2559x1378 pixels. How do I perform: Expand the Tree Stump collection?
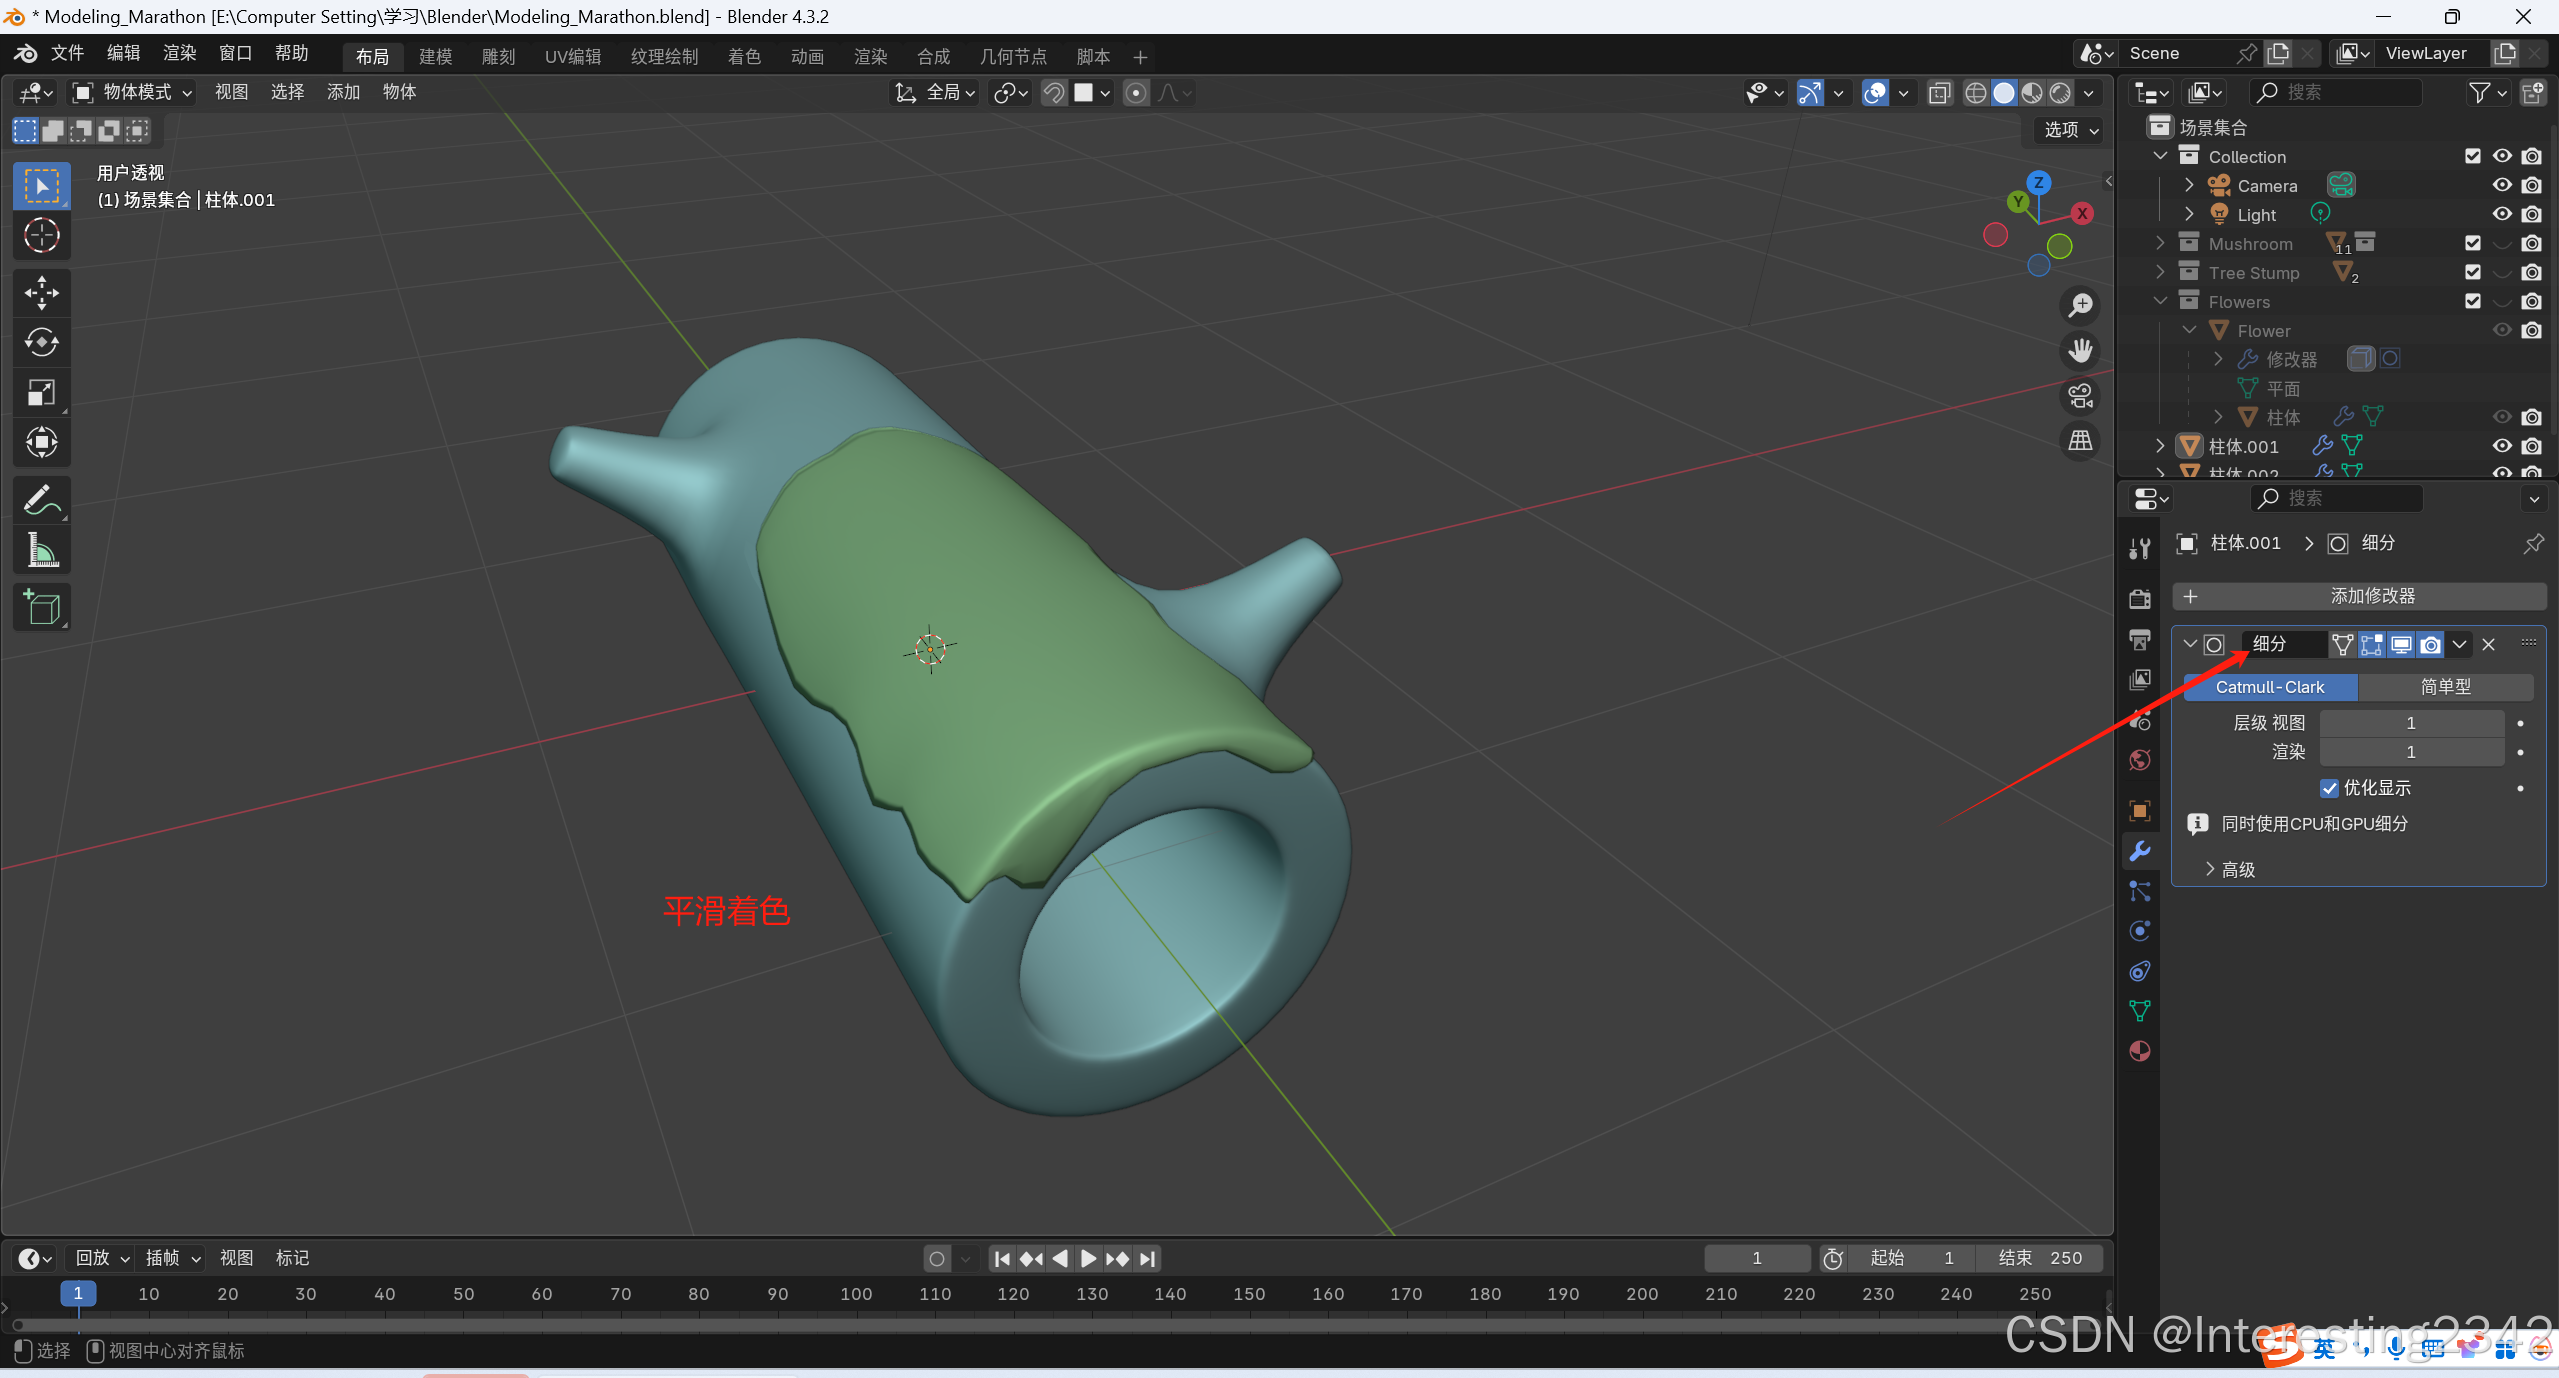(x=2160, y=272)
